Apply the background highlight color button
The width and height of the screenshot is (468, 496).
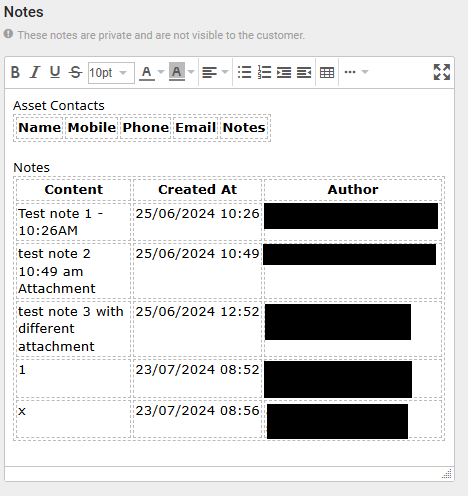click(x=177, y=72)
